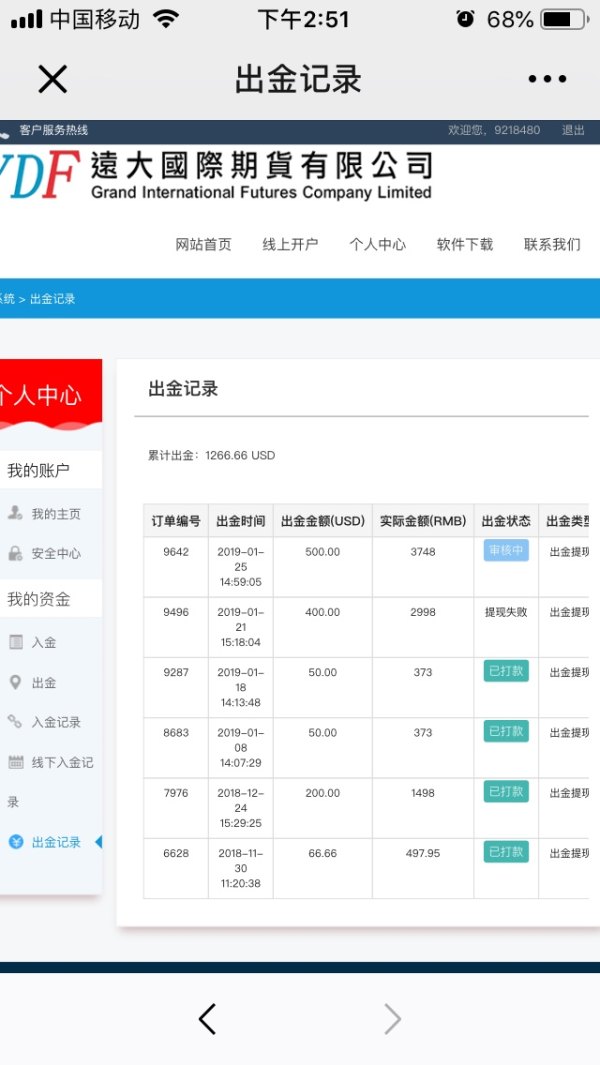Viewport: 600px width, 1065px height.
Task: Click the 入金 deposit icon in sidebar
Action: (x=15, y=642)
